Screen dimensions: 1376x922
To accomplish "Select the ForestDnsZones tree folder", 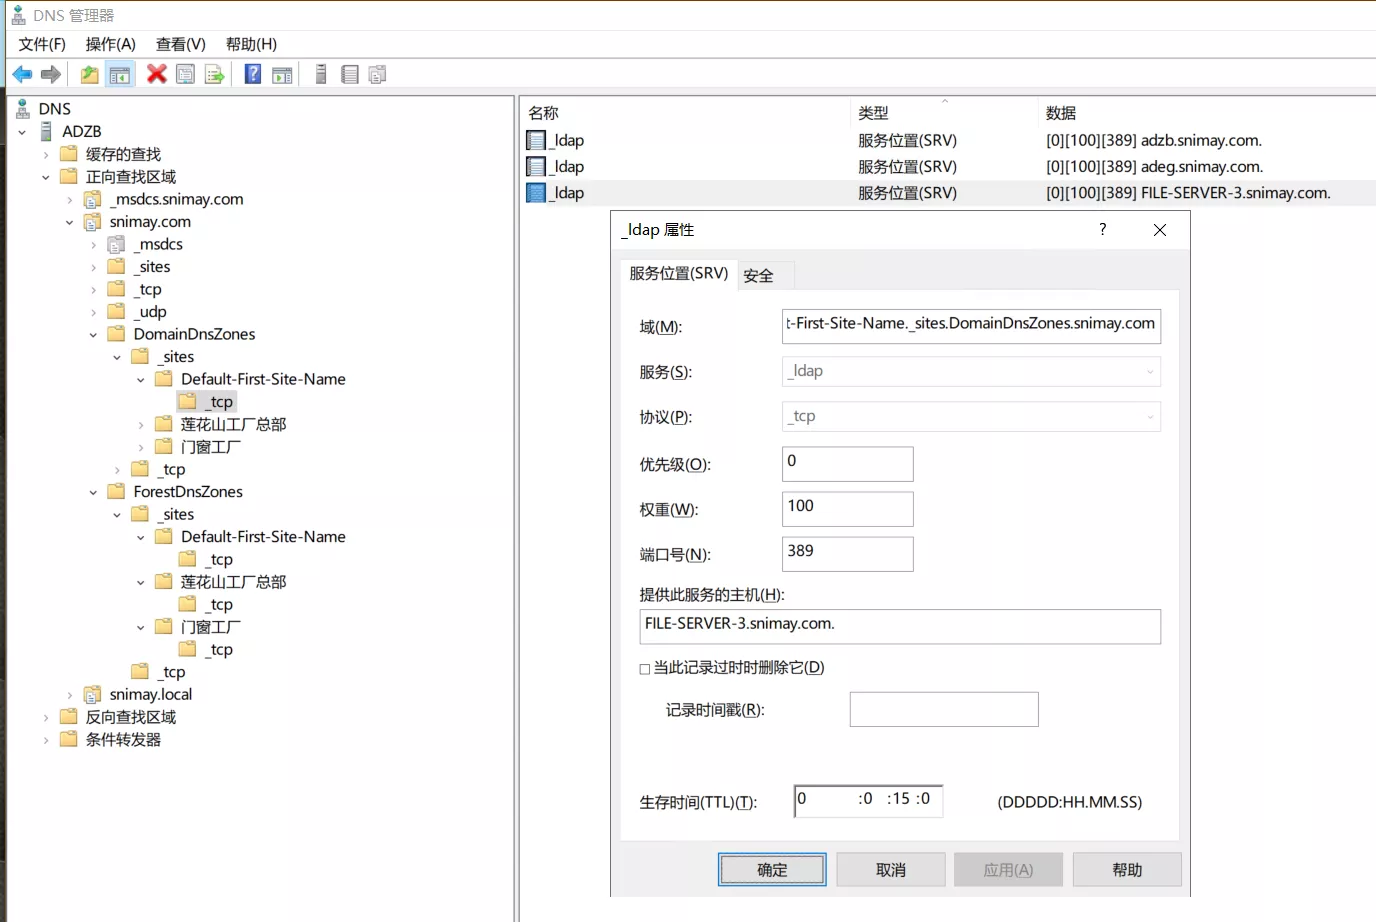I will click(x=188, y=492).
